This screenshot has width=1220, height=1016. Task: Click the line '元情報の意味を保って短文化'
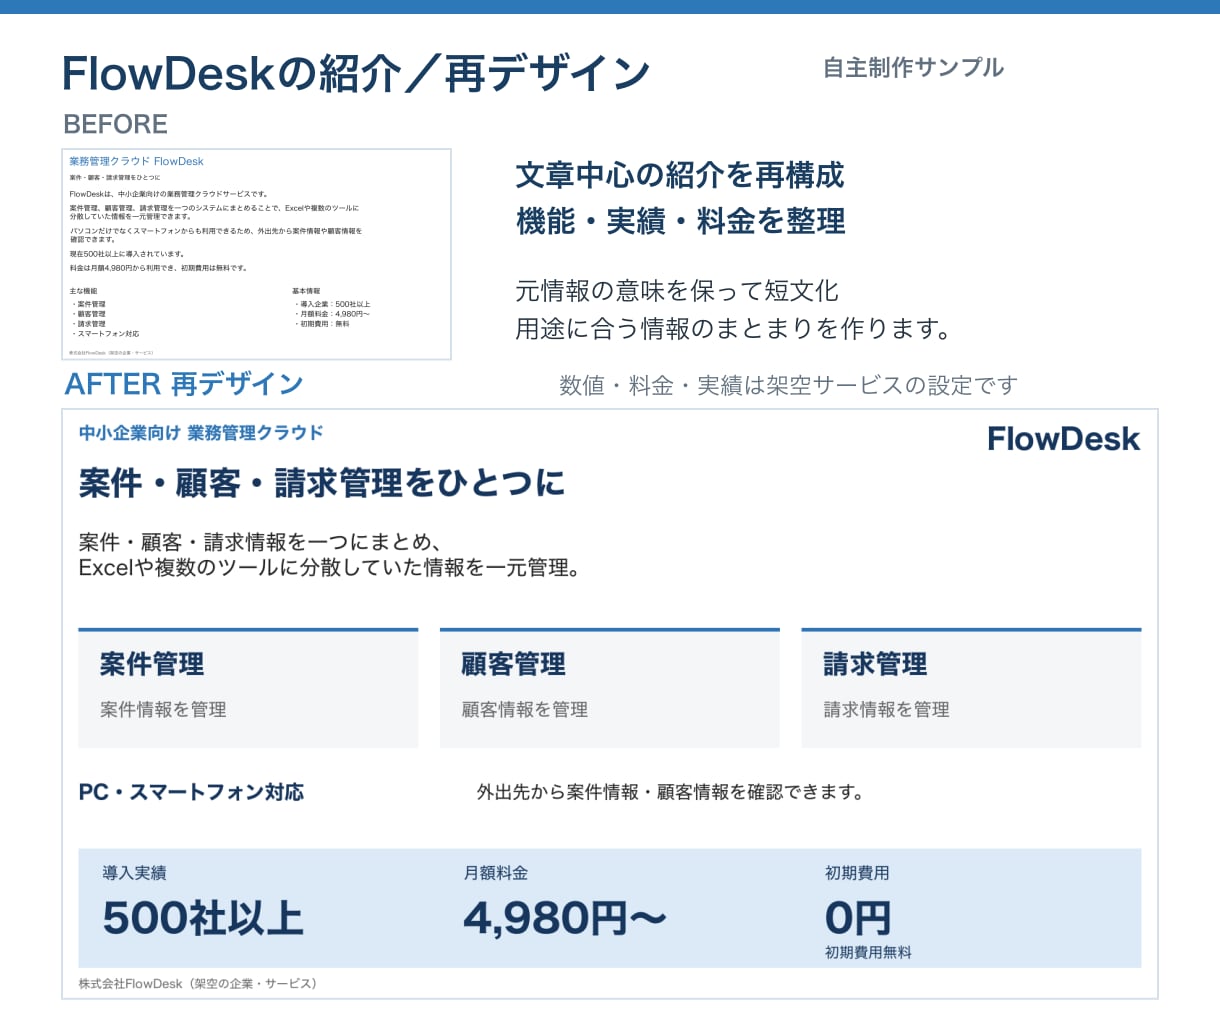[677, 291]
